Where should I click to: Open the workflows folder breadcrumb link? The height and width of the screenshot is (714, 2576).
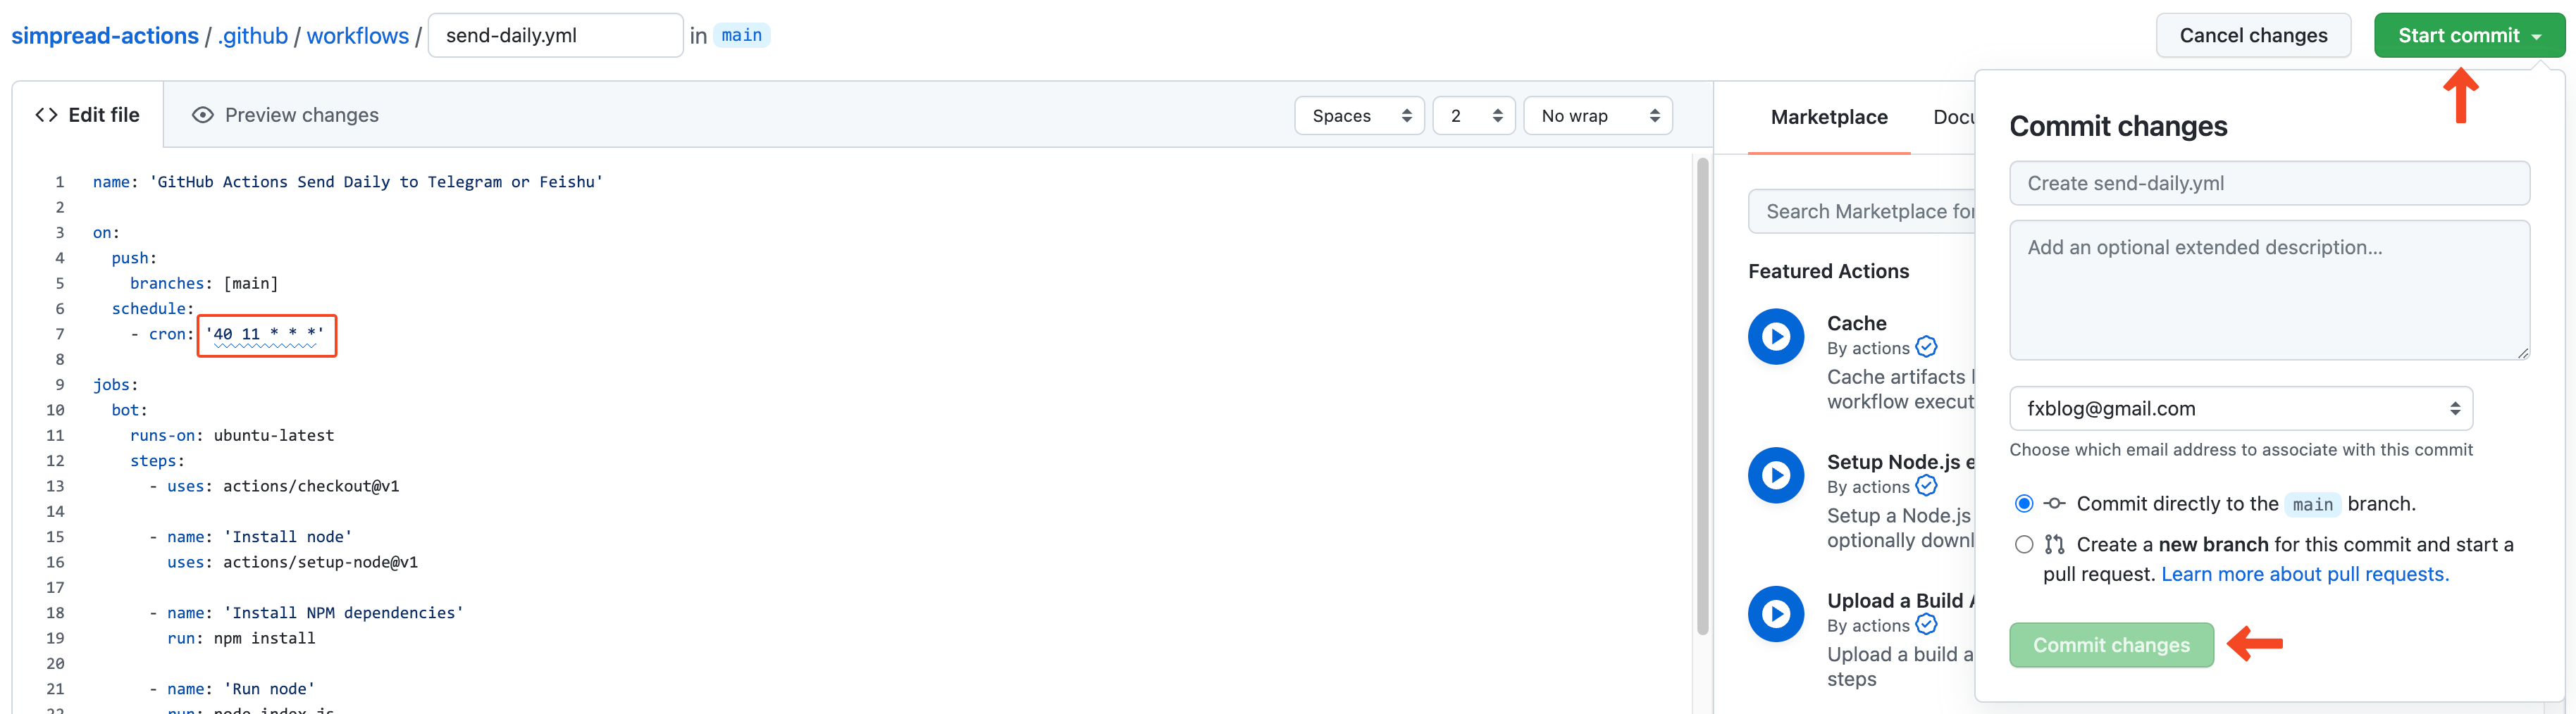(358, 35)
